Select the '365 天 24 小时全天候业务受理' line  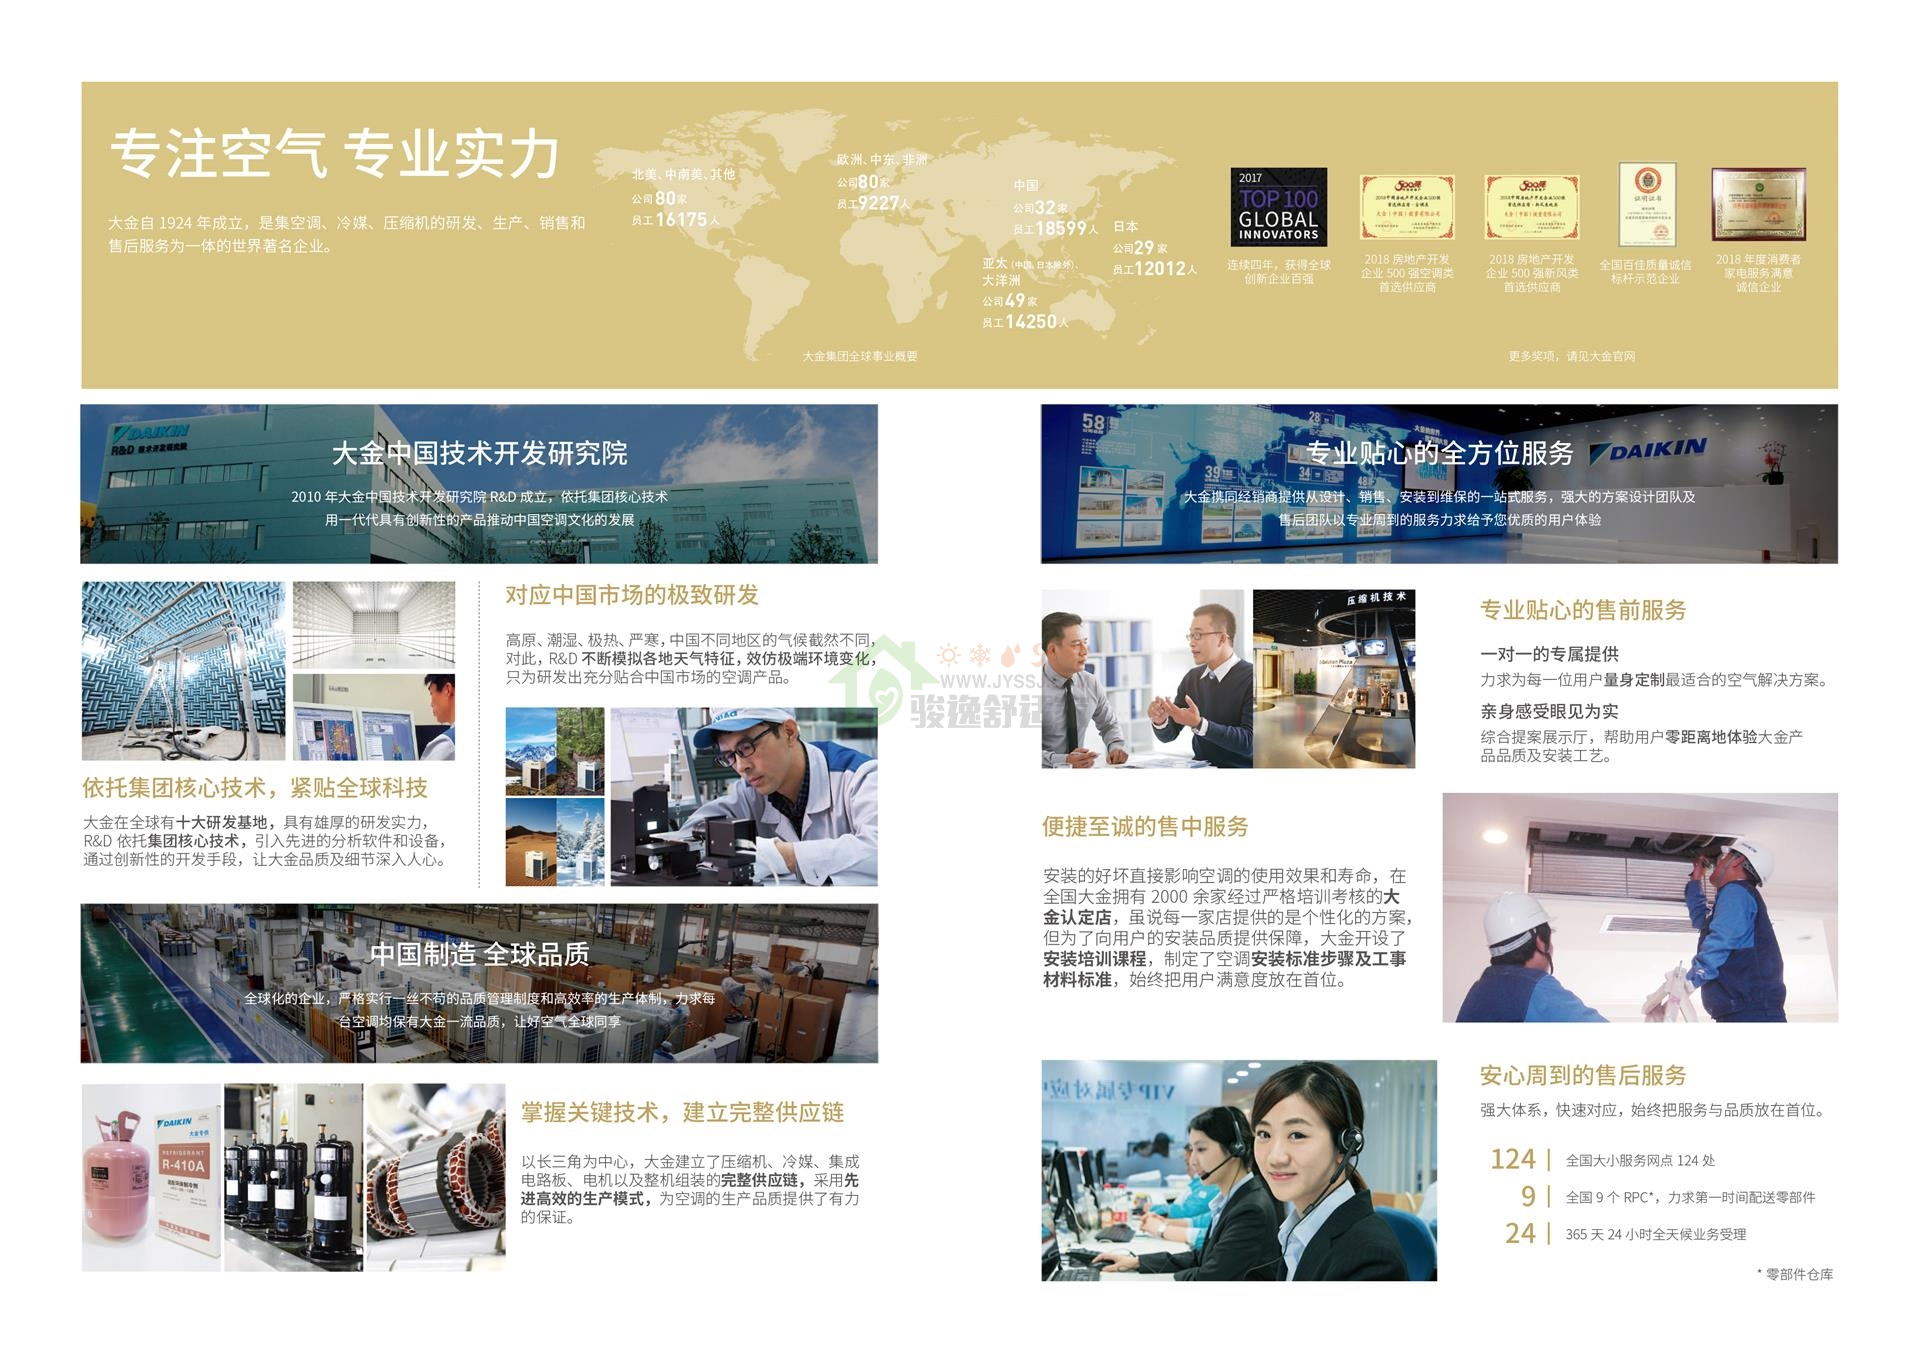(1656, 1235)
